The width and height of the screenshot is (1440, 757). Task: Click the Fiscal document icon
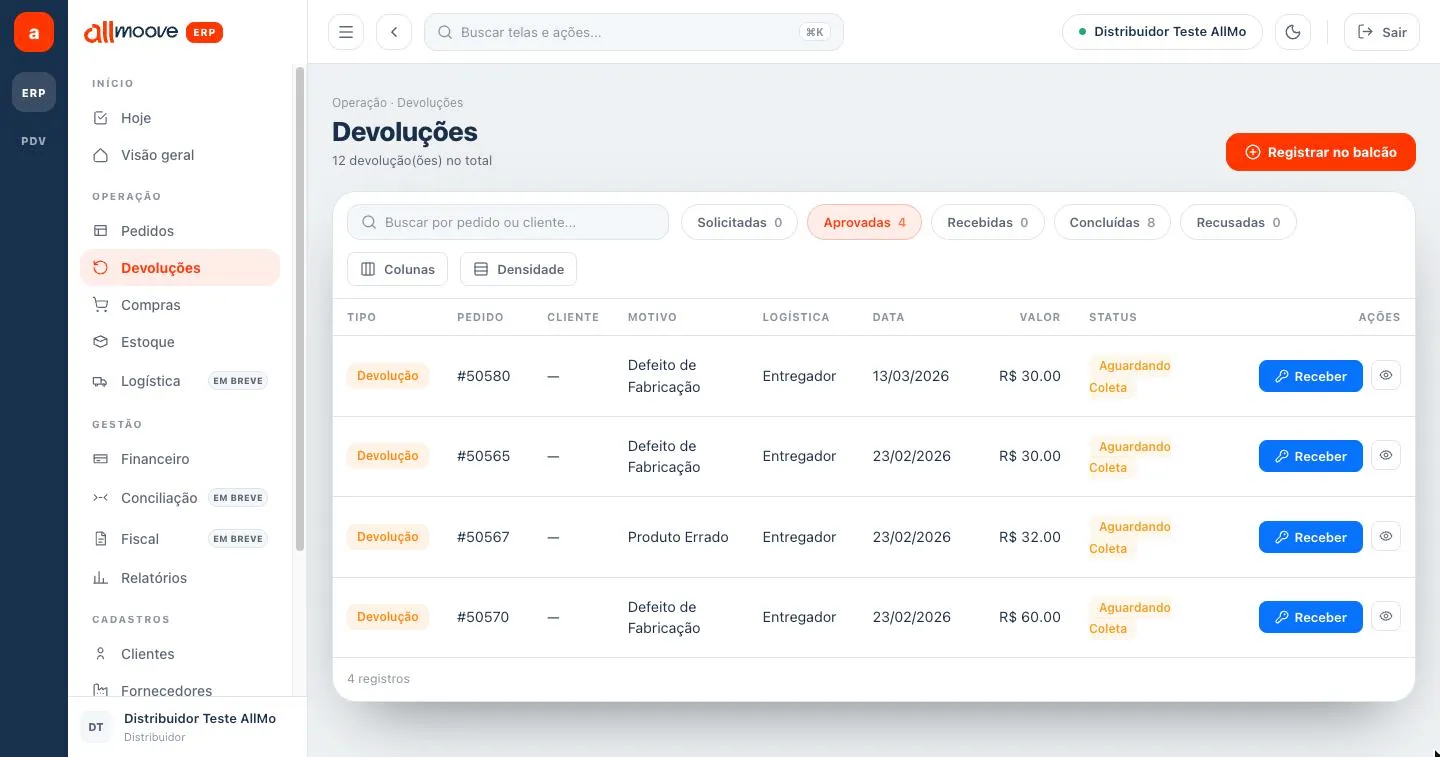(x=100, y=539)
